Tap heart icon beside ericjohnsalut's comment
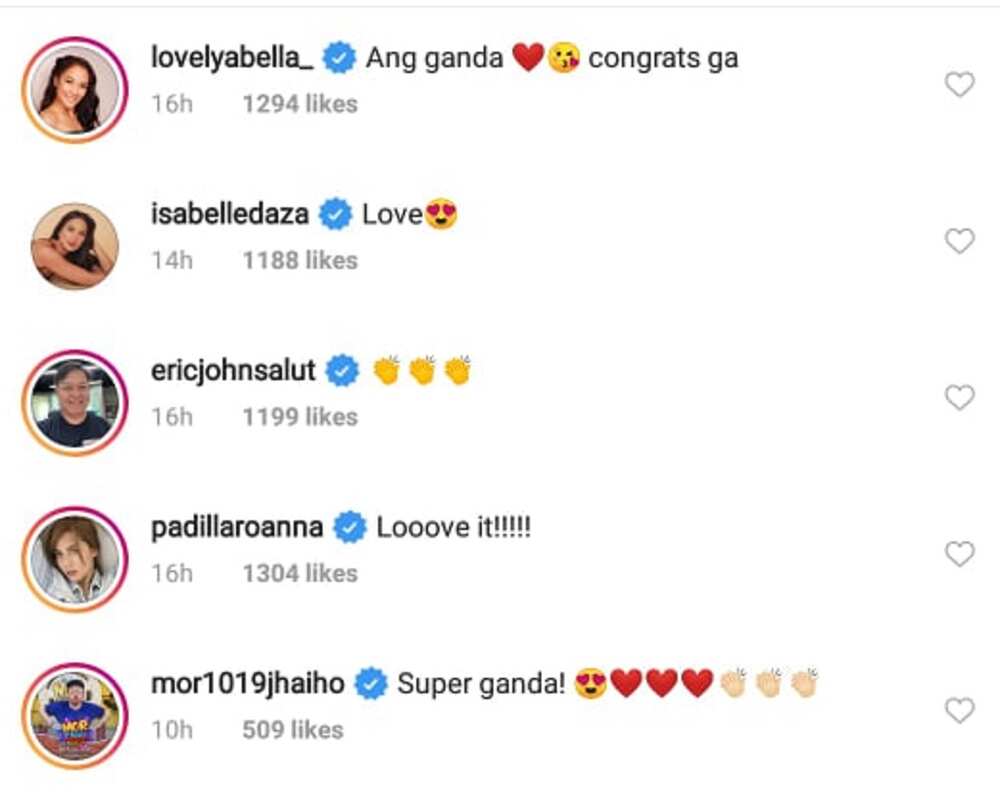 tap(959, 397)
